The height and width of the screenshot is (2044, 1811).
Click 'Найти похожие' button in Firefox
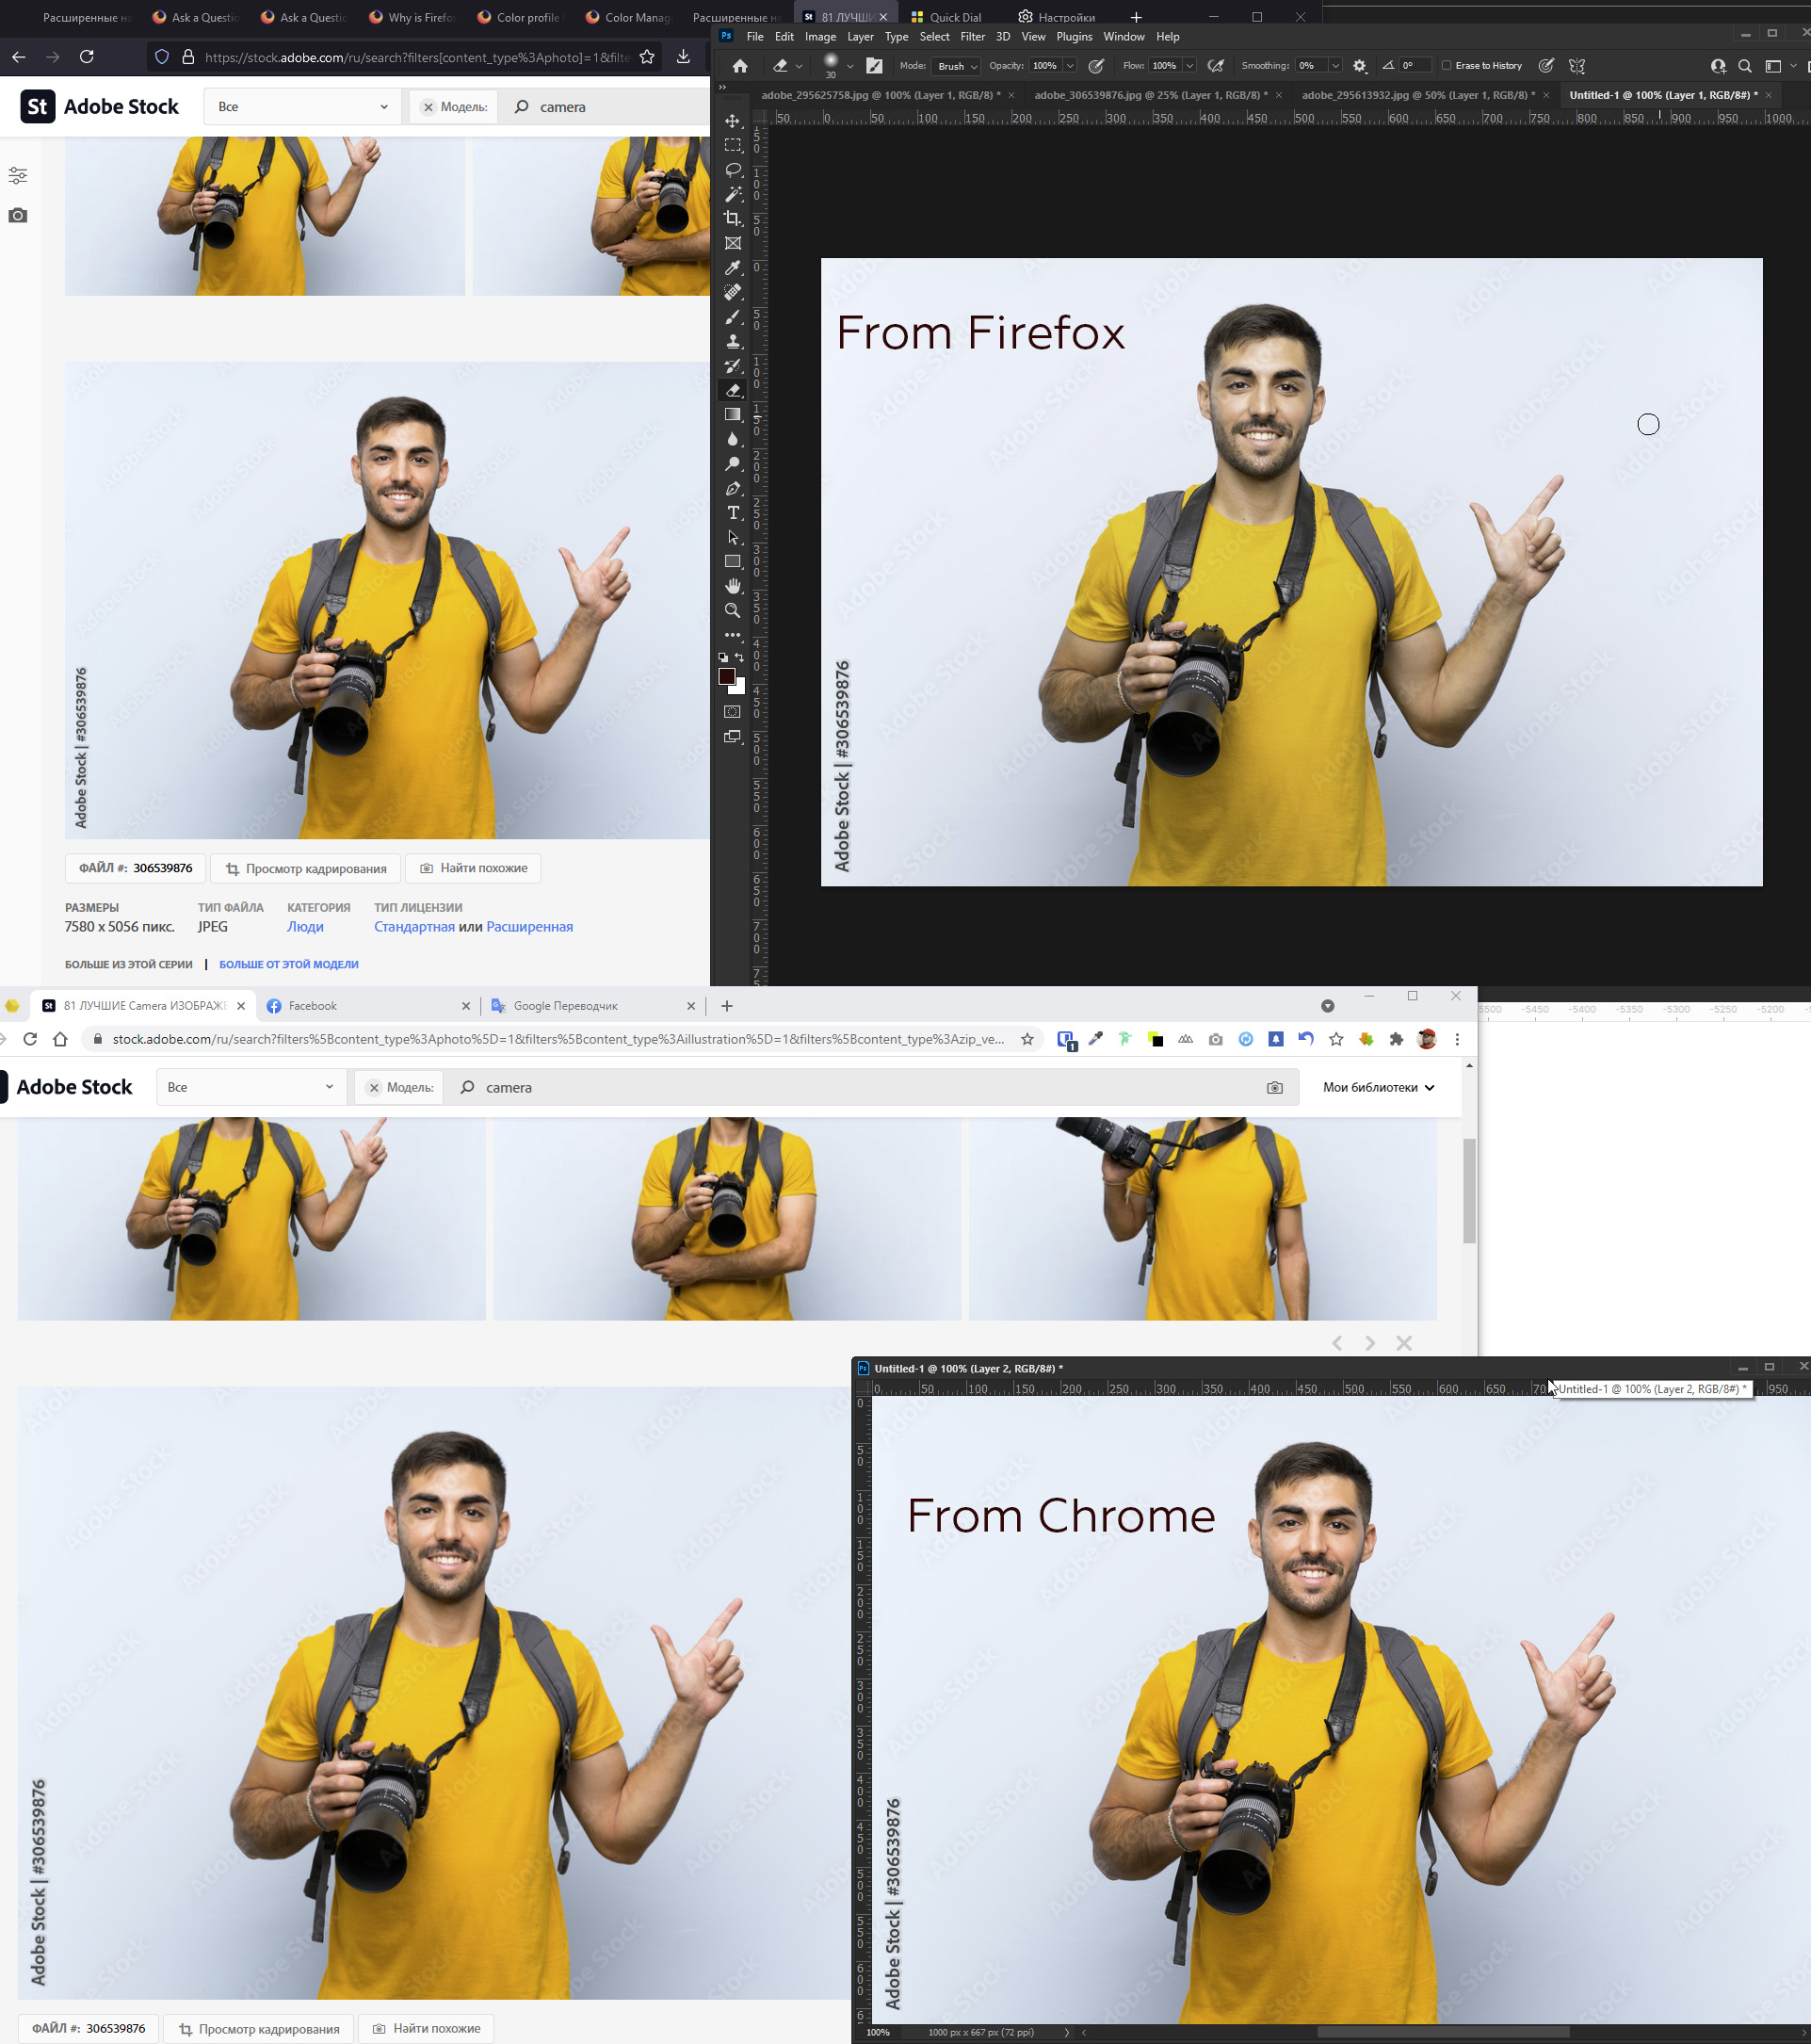(x=473, y=868)
